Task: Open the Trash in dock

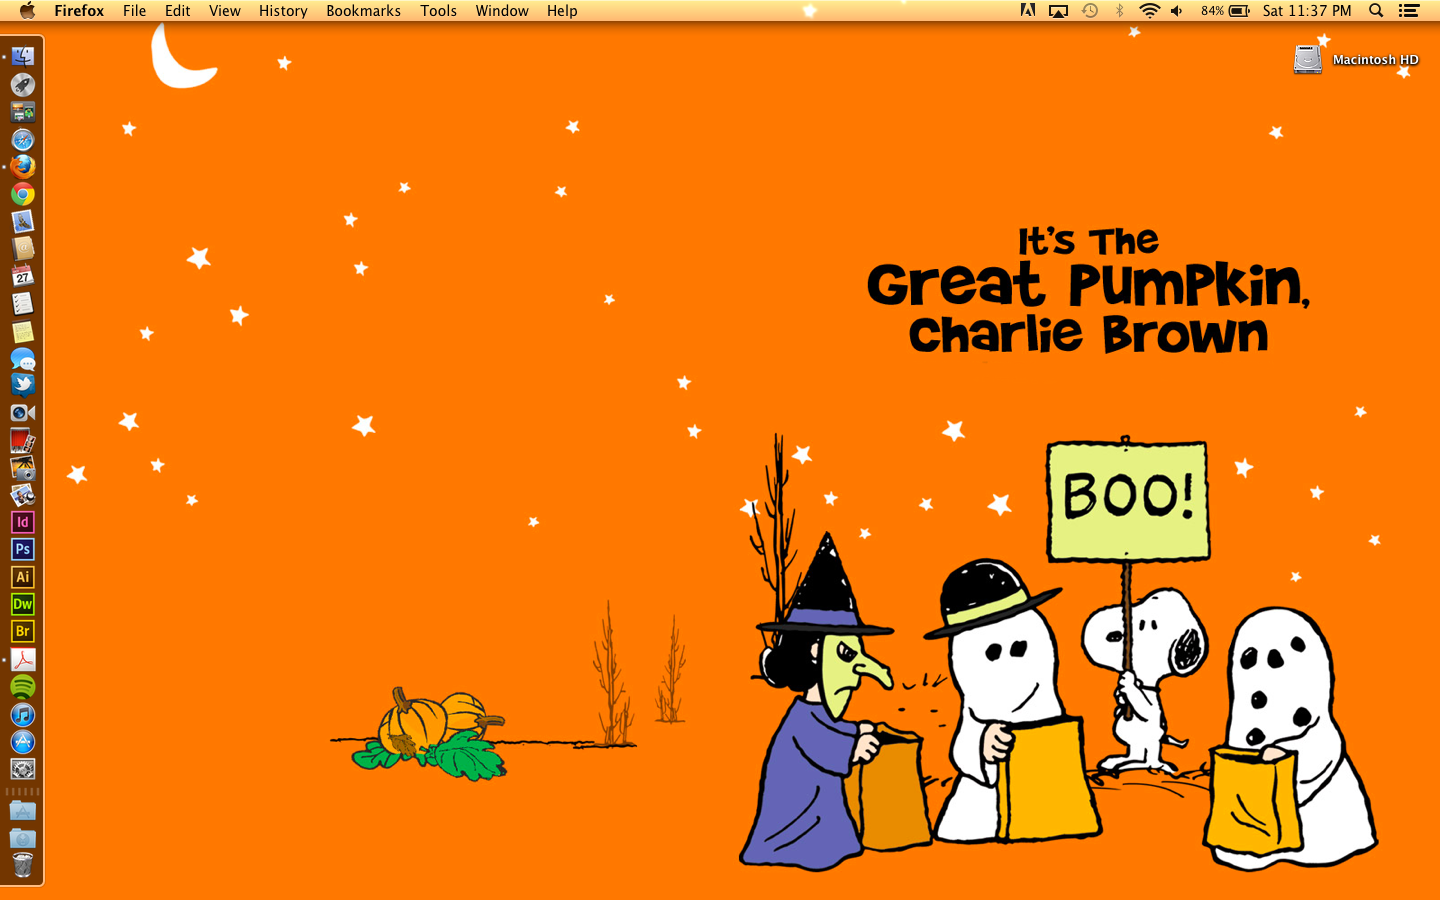Action: click(23, 865)
